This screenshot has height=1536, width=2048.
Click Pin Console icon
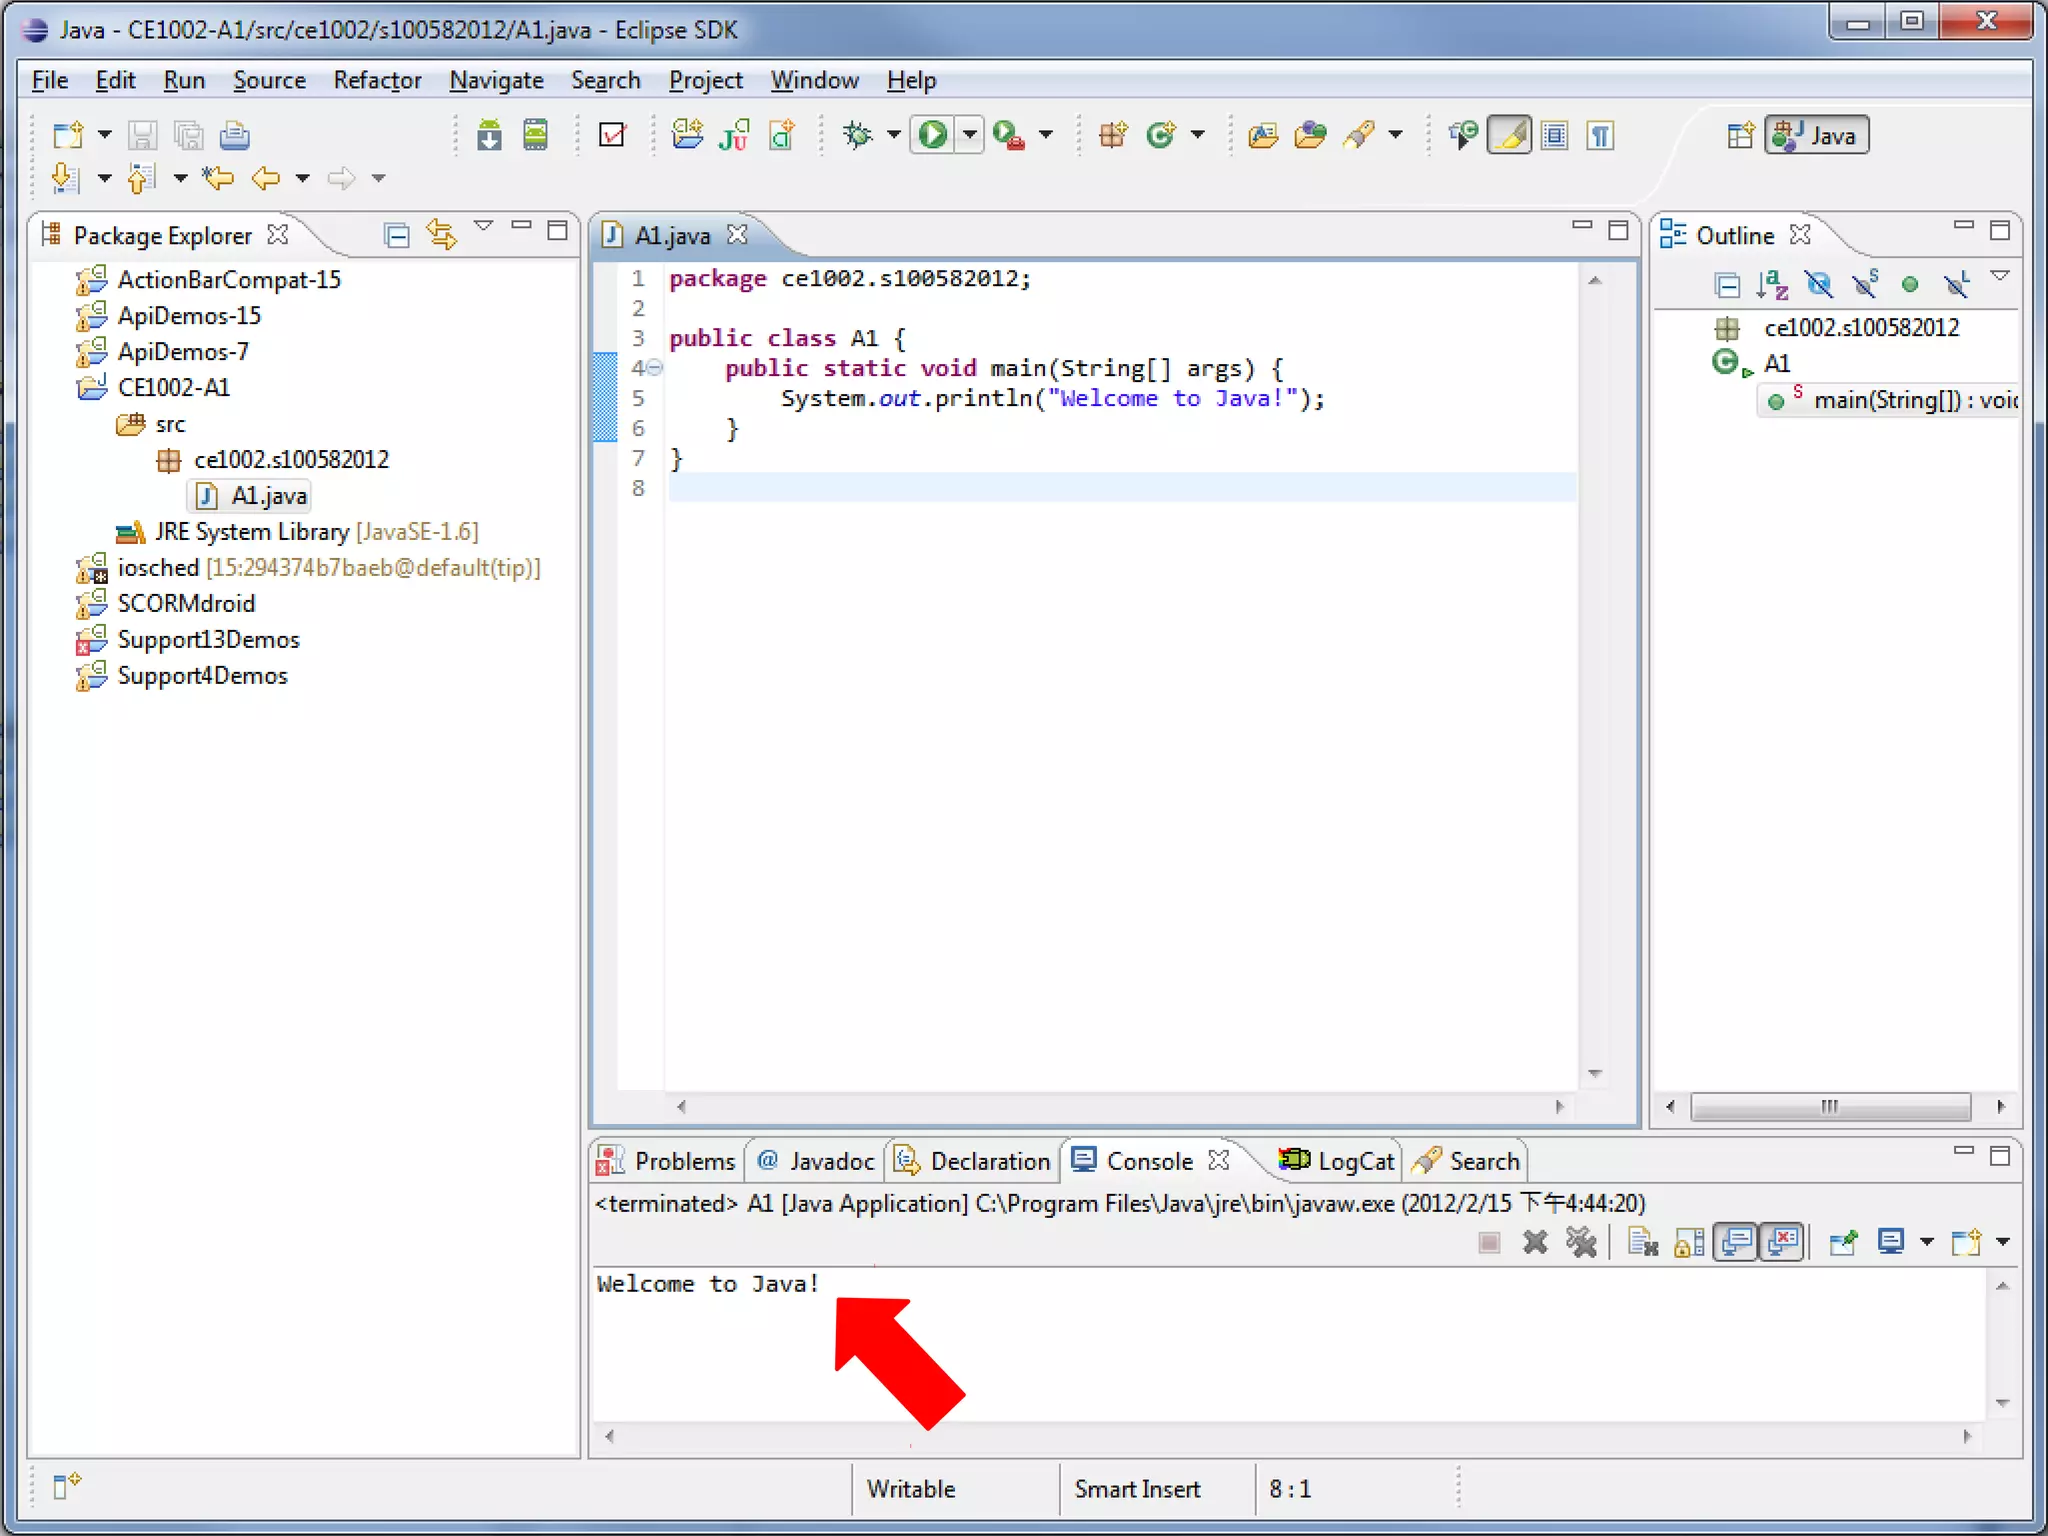point(1843,1242)
